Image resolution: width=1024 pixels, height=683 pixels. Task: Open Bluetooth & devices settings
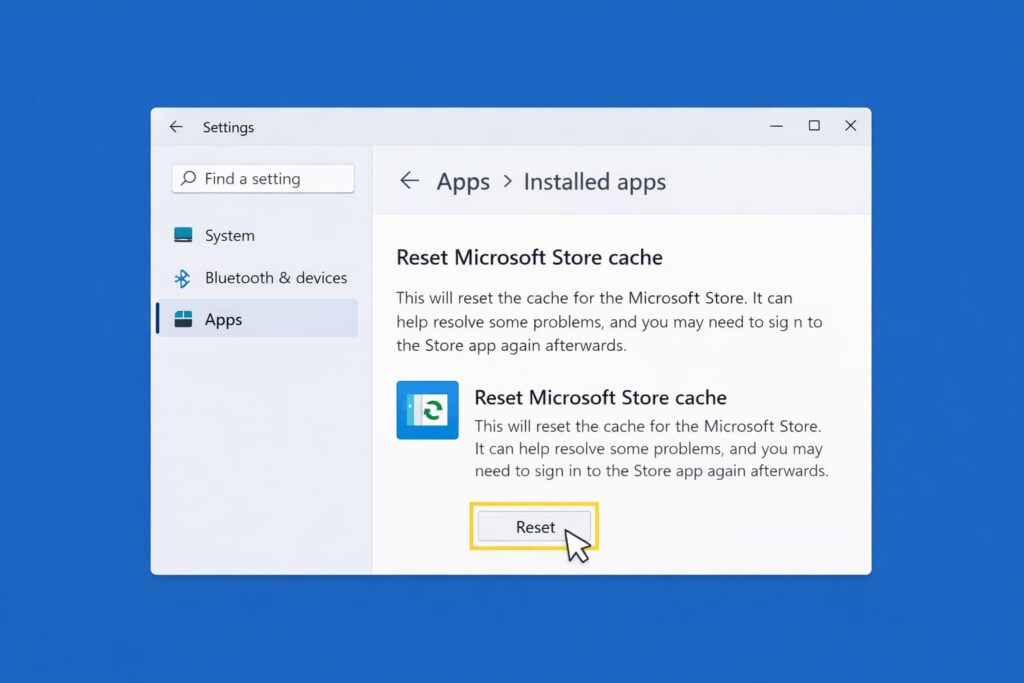[x=276, y=278]
